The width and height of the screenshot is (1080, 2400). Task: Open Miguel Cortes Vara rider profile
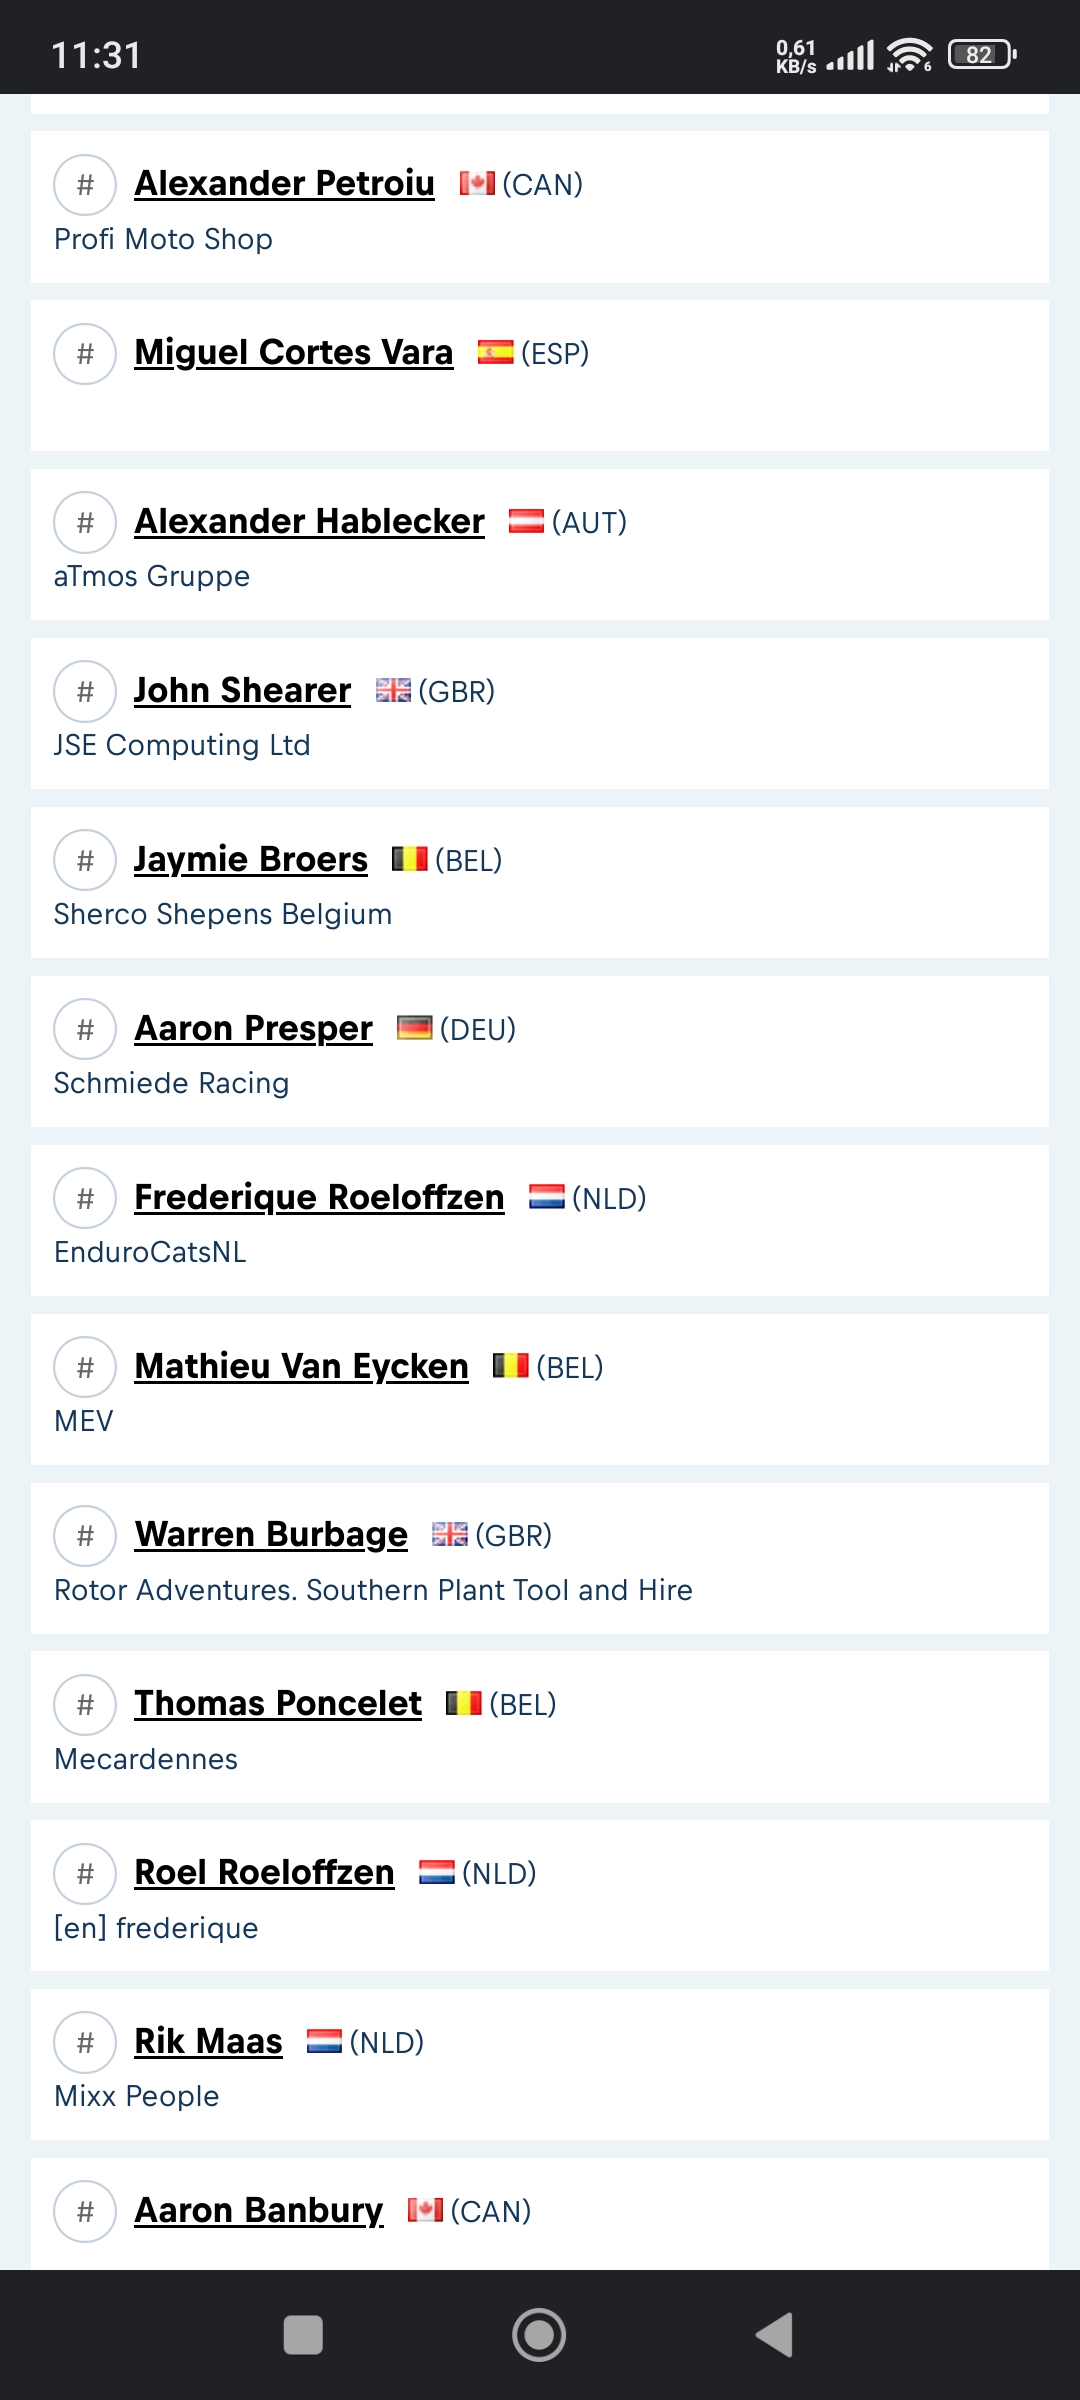click(294, 353)
